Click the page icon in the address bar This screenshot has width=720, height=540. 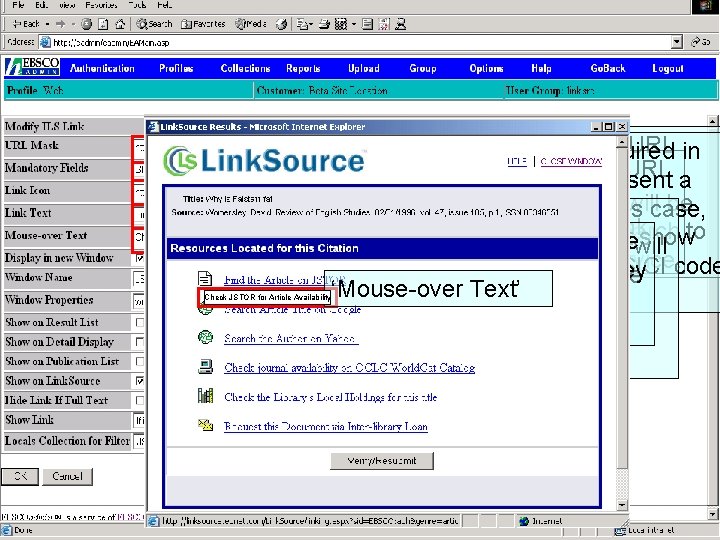pos(45,43)
